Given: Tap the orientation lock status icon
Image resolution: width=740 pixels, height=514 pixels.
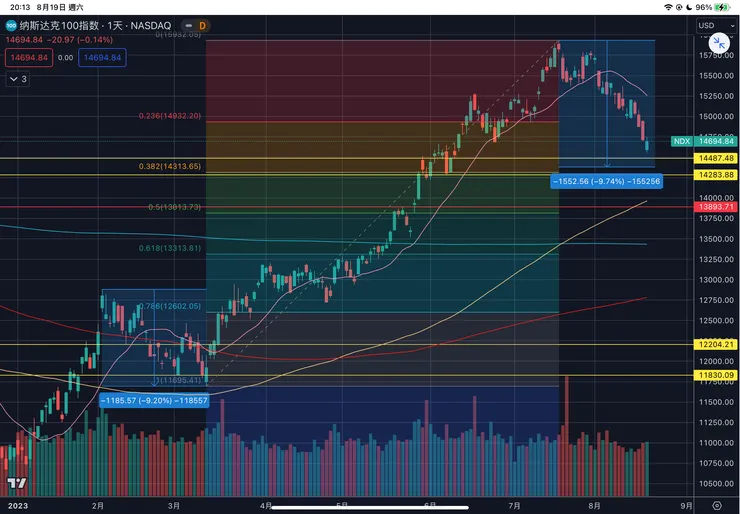Looking at the screenshot, I should [x=679, y=7].
